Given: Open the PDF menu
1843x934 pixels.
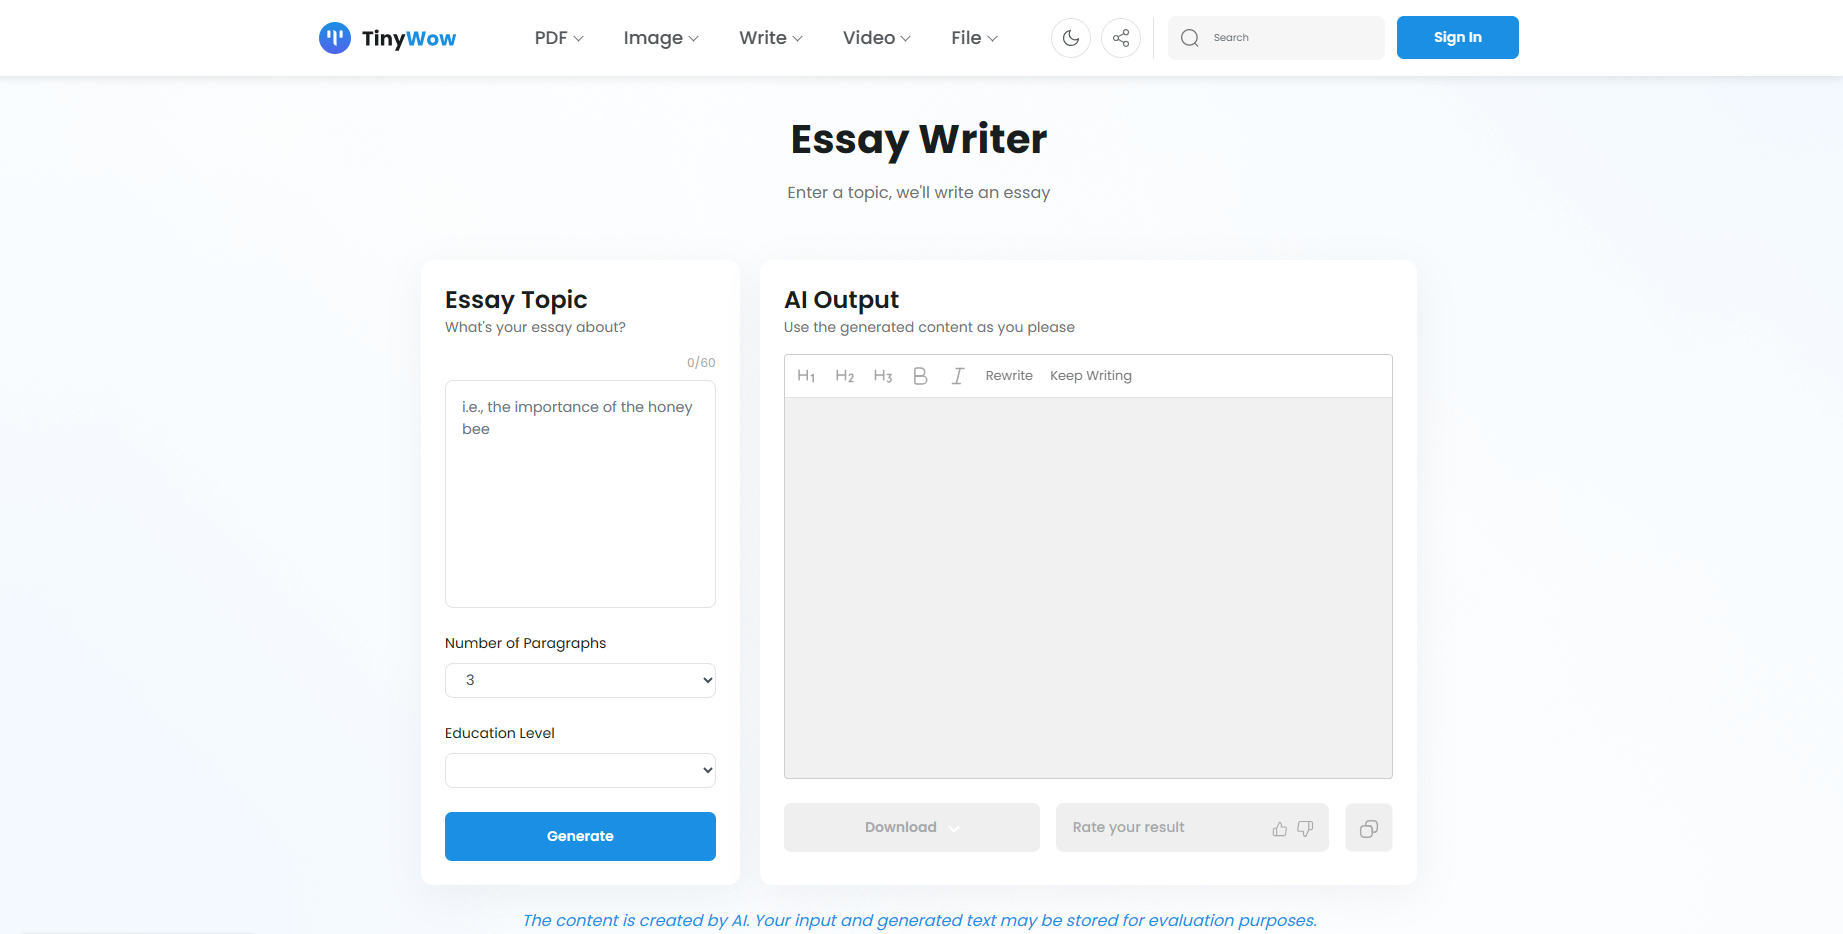Looking at the screenshot, I should (559, 38).
